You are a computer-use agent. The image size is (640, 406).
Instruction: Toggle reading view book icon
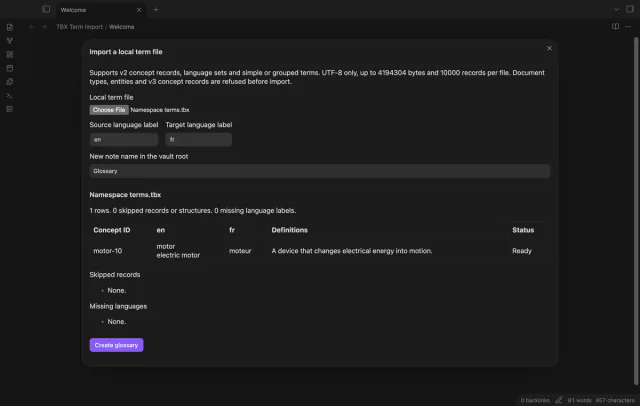(615, 27)
